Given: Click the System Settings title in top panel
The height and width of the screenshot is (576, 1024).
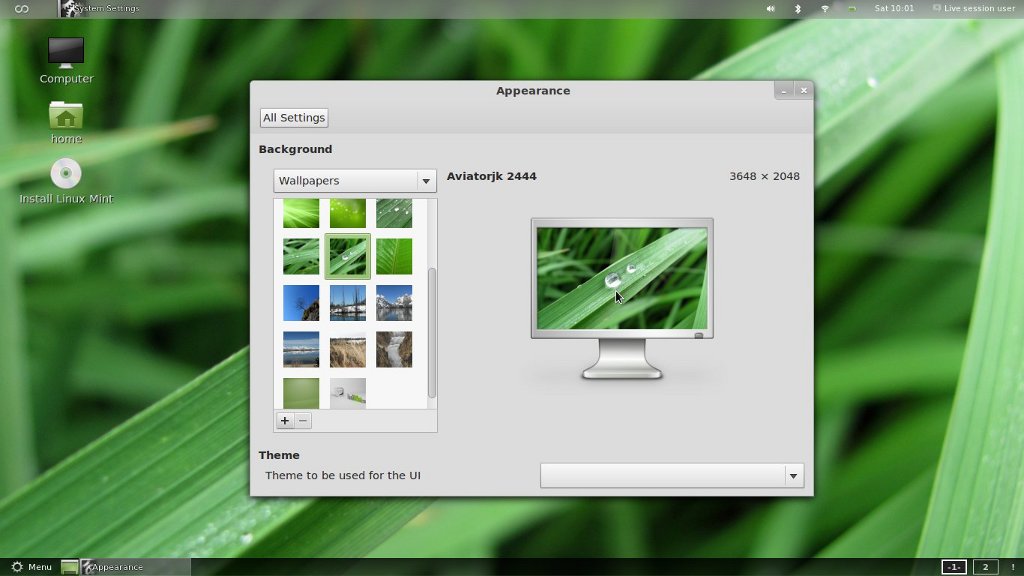Looking at the screenshot, I should click(106, 8).
